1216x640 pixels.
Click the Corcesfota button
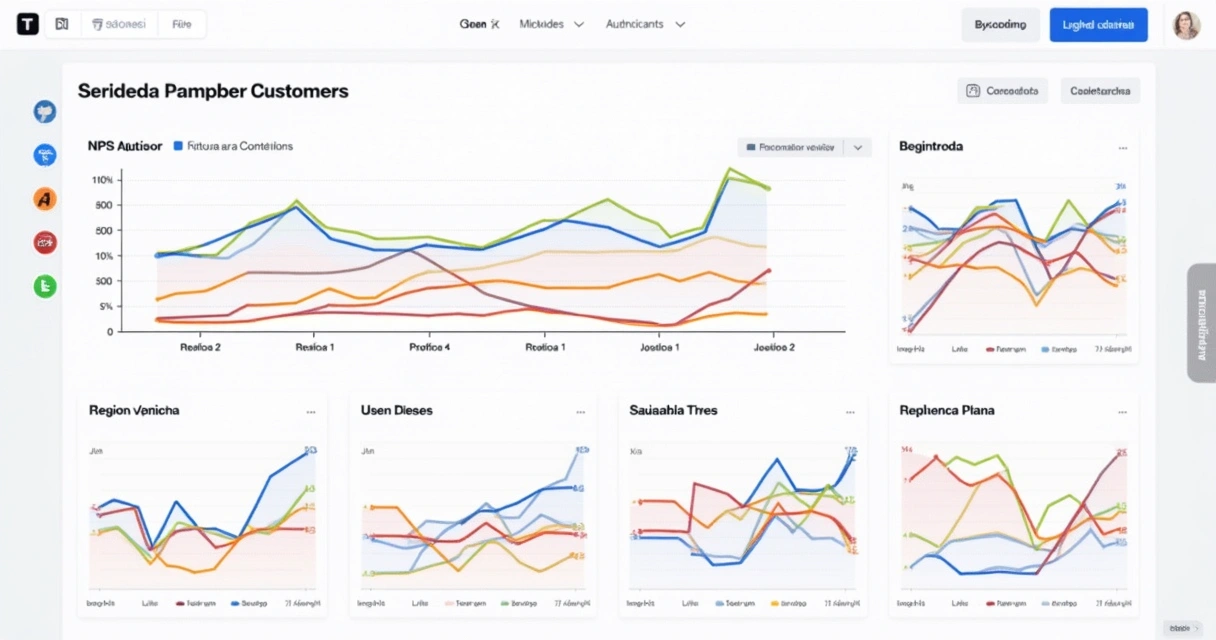(1002, 91)
